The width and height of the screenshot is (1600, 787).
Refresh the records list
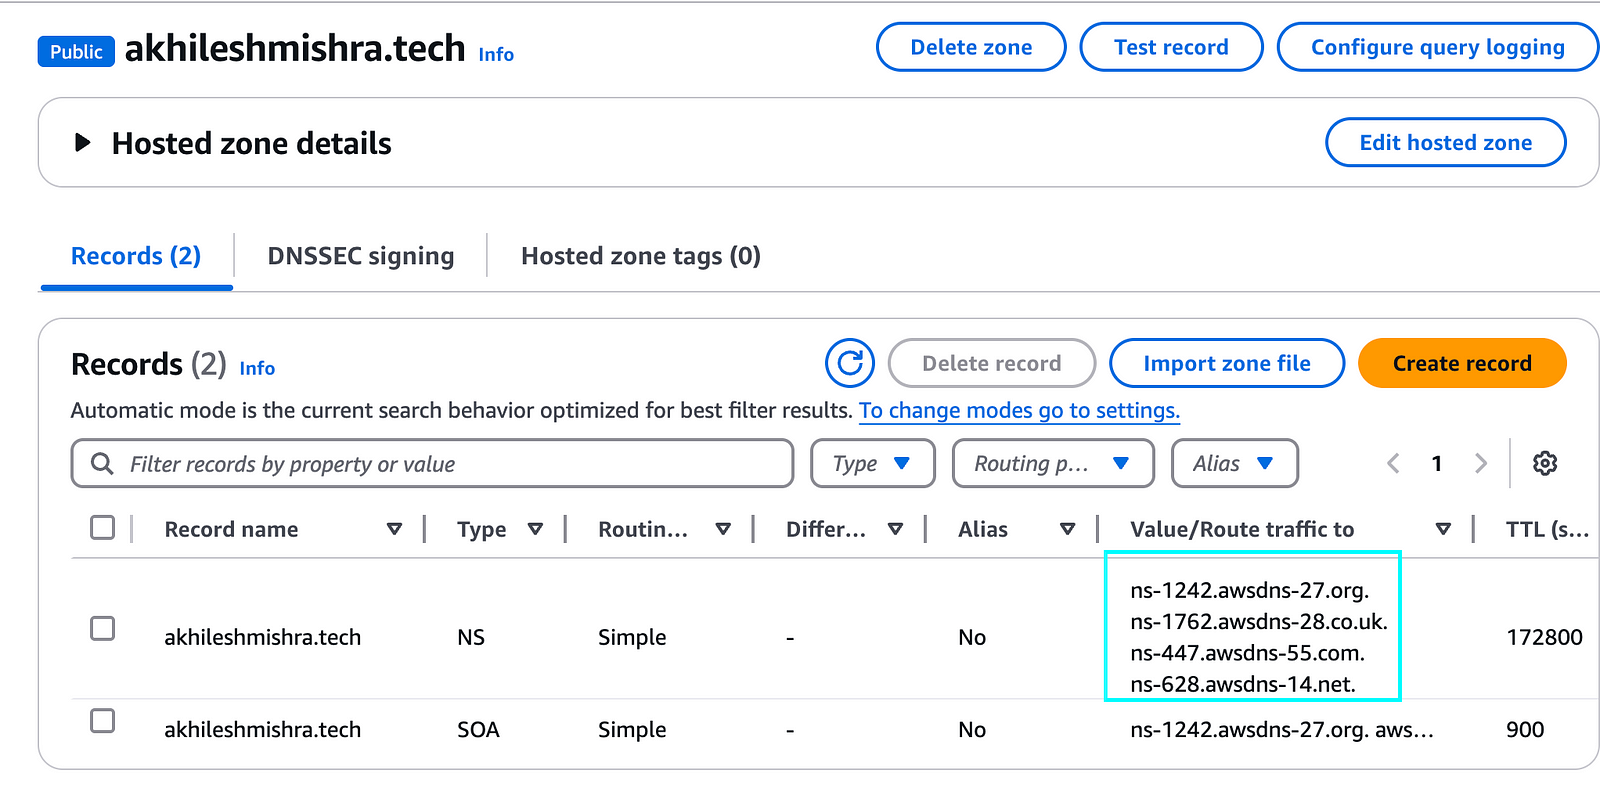(849, 363)
